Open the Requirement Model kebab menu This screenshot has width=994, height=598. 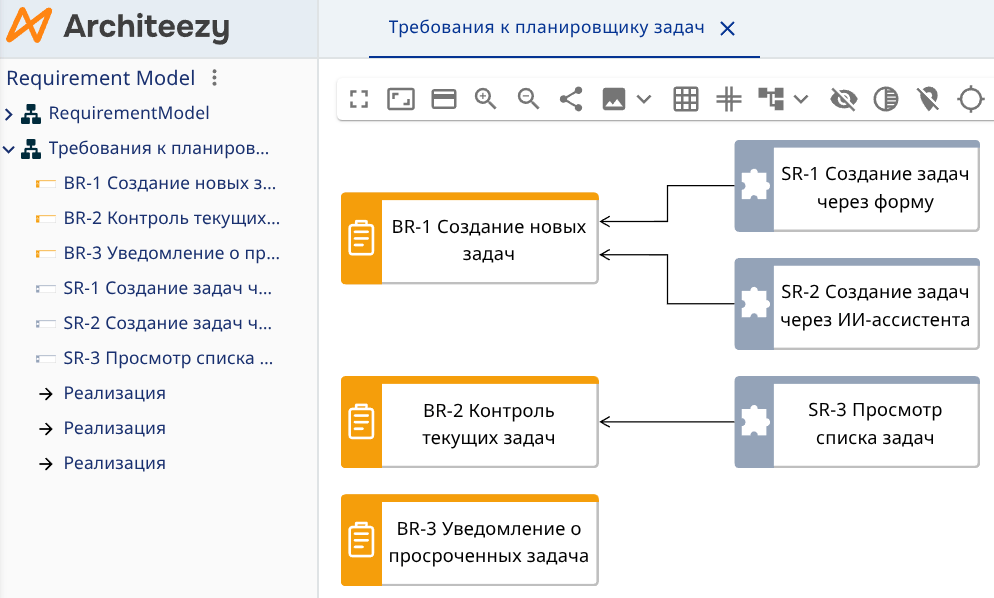coord(214,77)
